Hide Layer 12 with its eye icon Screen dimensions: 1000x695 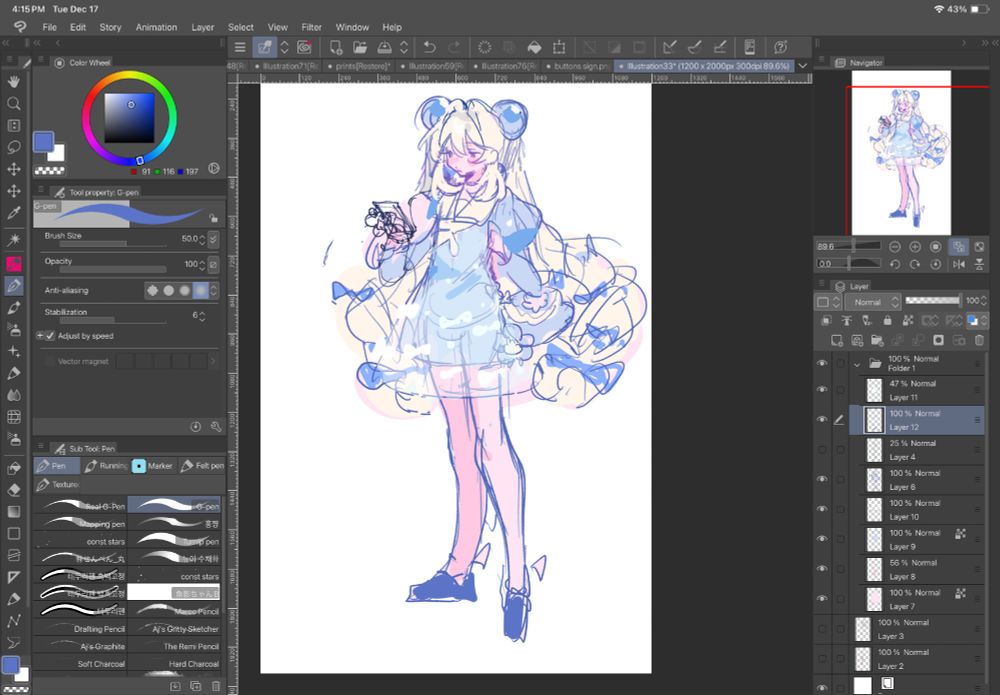tap(822, 420)
